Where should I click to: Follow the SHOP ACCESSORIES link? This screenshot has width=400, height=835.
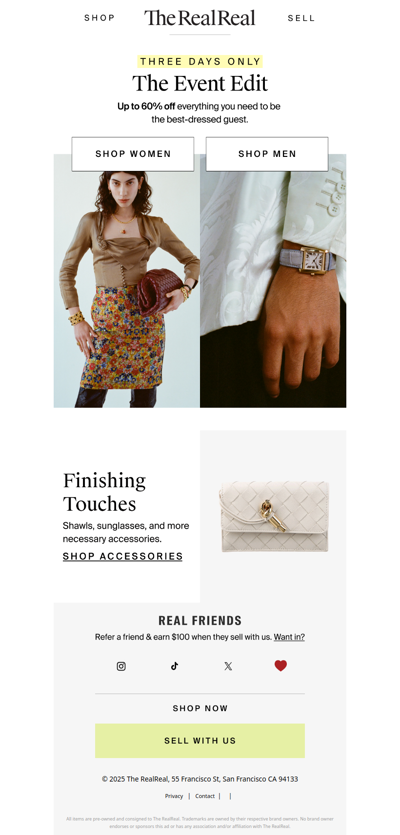pyautogui.click(x=123, y=556)
